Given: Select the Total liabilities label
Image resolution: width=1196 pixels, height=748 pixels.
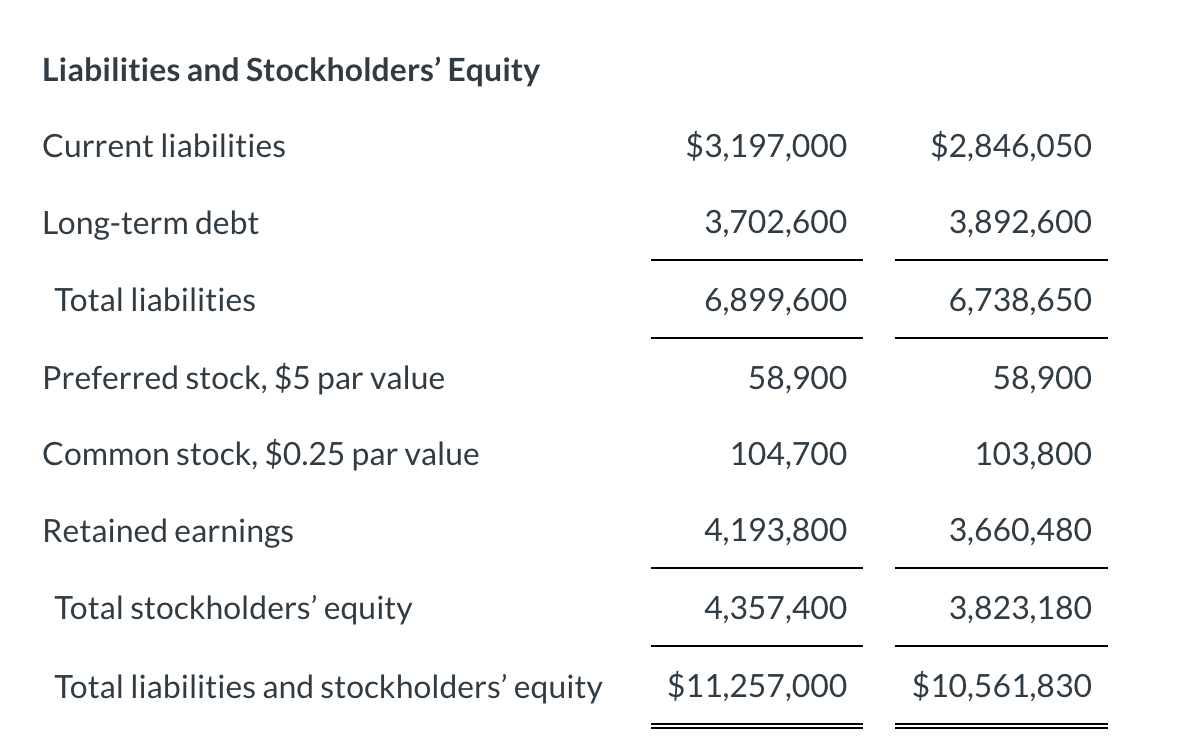Looking at the screenshot, I should (155, 300).
